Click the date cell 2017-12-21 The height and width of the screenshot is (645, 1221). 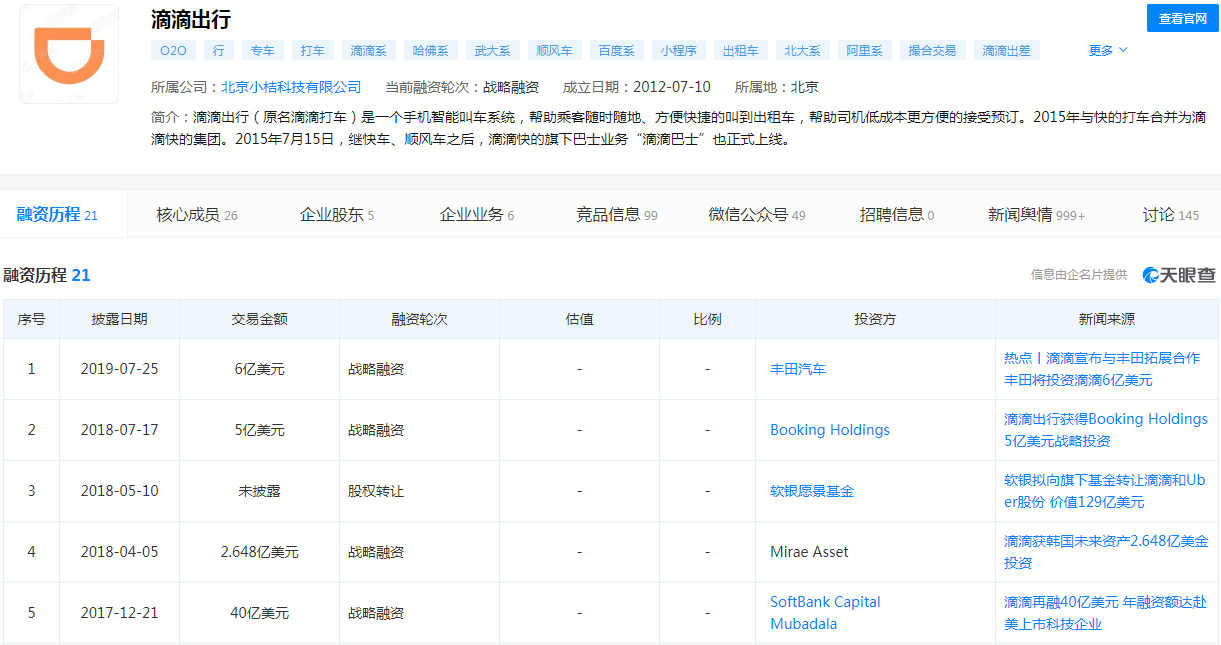point(119,613)
